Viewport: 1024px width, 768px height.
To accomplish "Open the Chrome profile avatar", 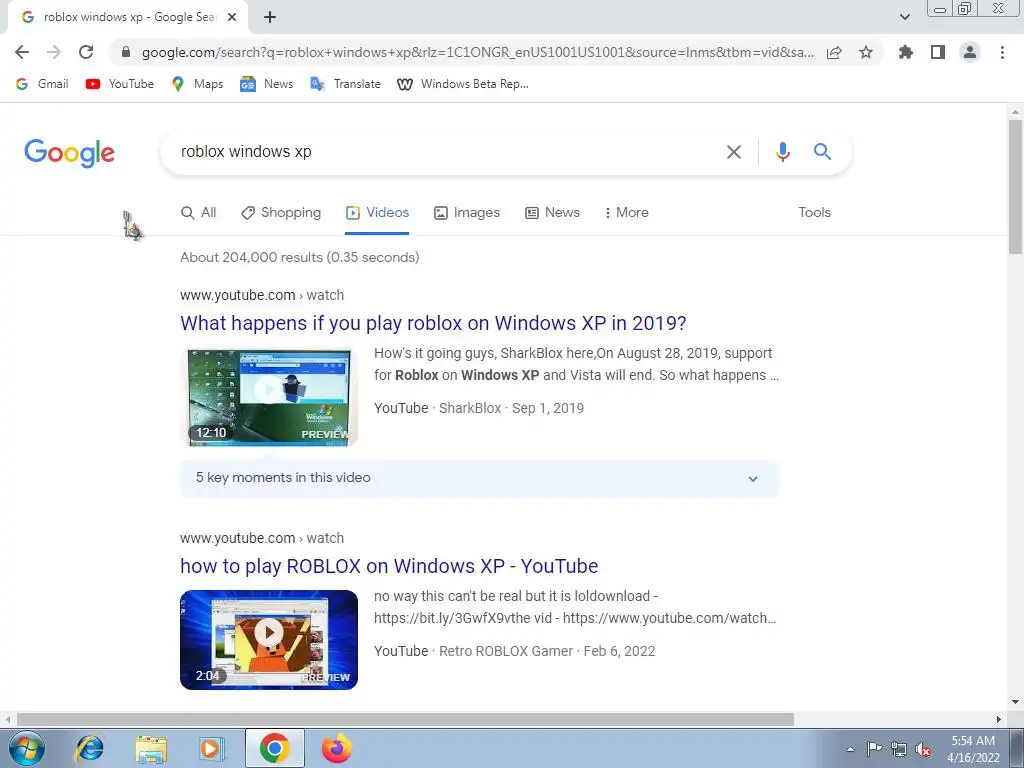I will click(x=970, y=52).
